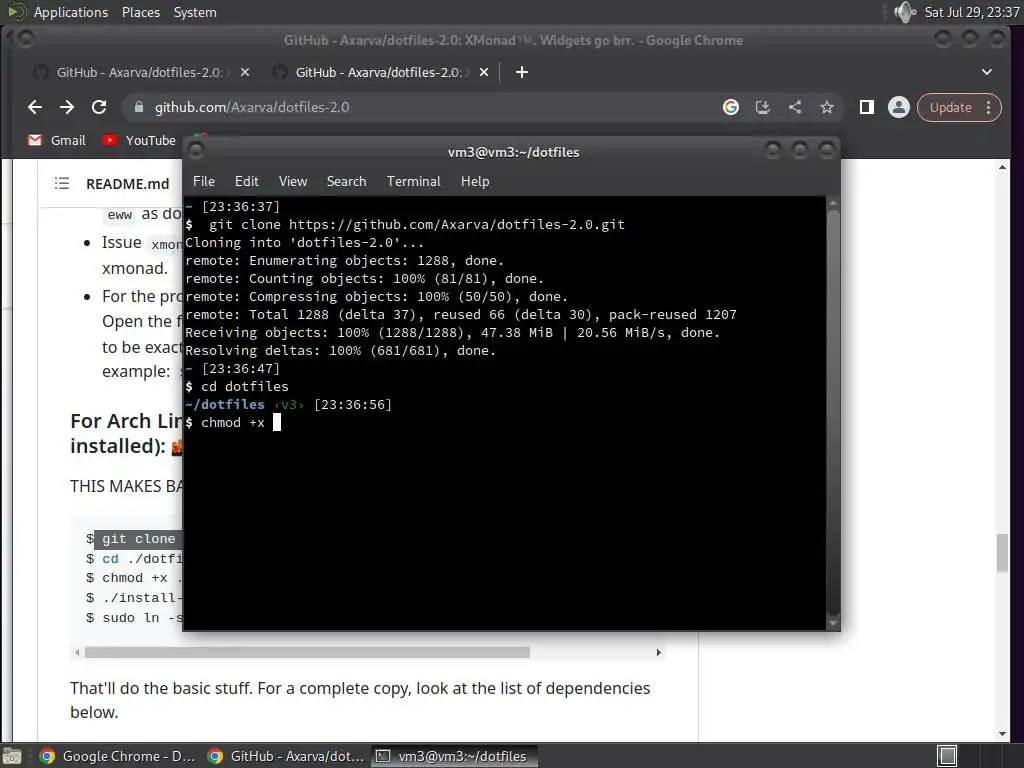The width and height of the screenshot is (1024, 768).
Task: Close the second GitHub dotfiles tab
Action: coord(484,72)
